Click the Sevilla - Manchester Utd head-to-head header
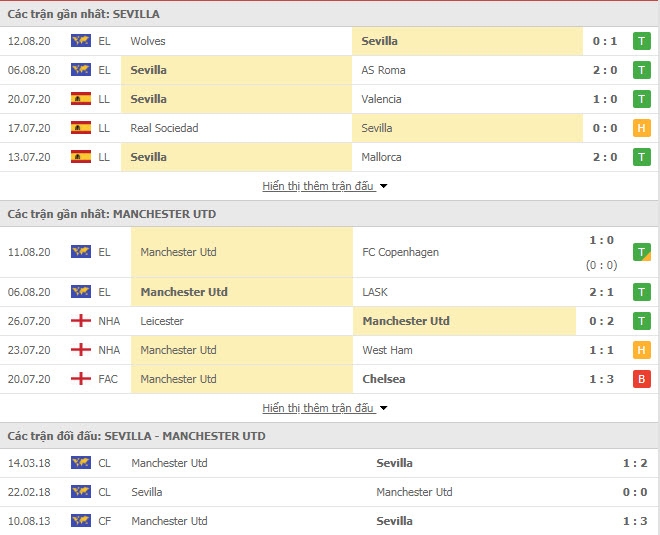660x535 pixels. 330,436
